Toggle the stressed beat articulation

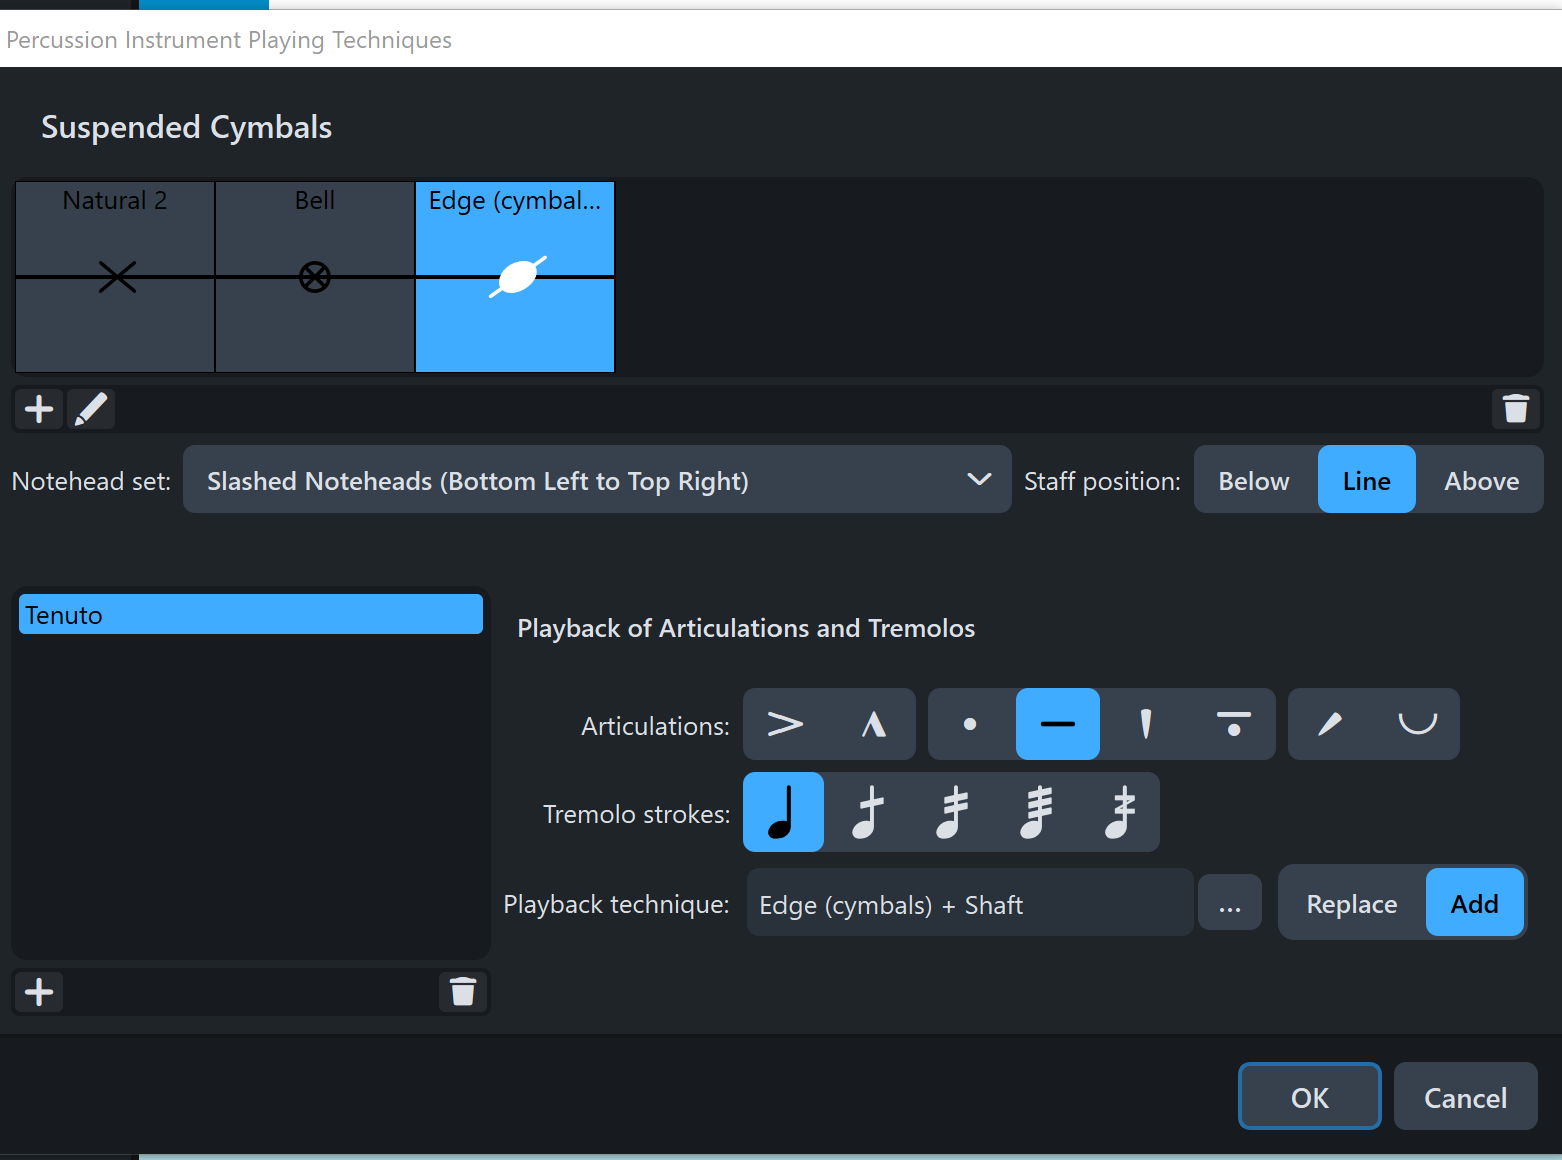tap(1330, 724)
